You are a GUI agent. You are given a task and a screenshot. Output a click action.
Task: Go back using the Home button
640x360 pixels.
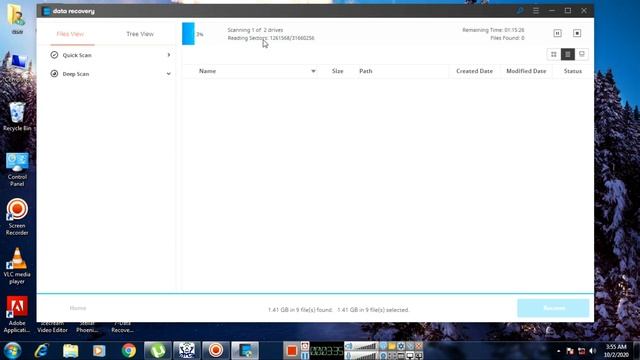[78, 308]
